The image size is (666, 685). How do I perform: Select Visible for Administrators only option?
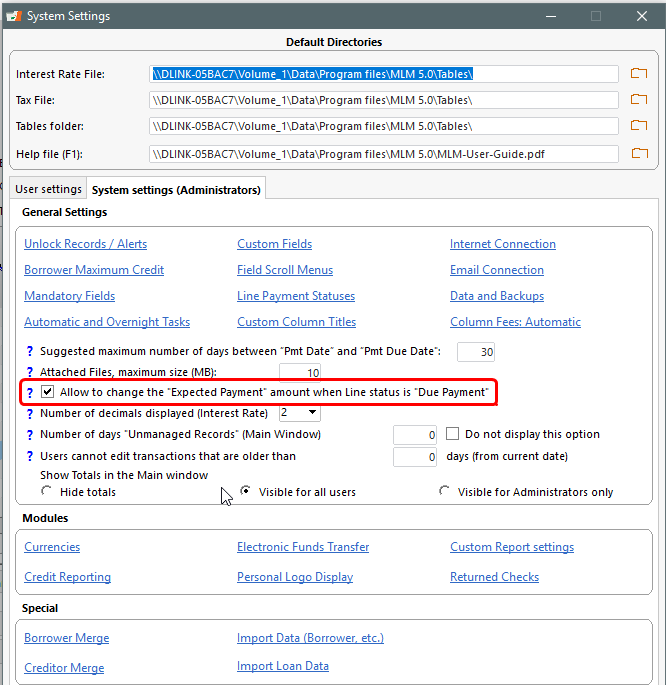(444, 491)
